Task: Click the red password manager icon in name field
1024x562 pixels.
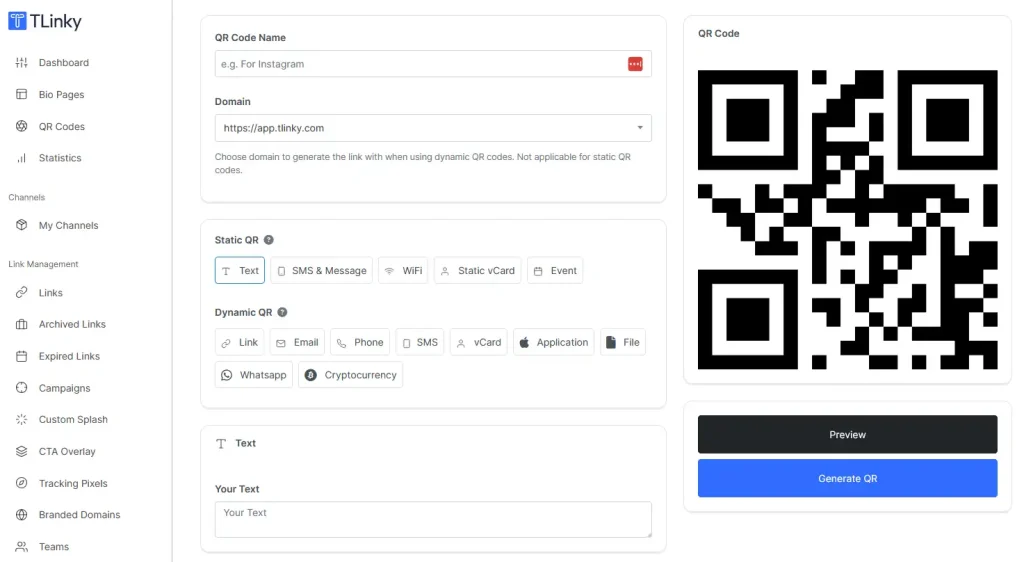Action: tap(635, 64)
